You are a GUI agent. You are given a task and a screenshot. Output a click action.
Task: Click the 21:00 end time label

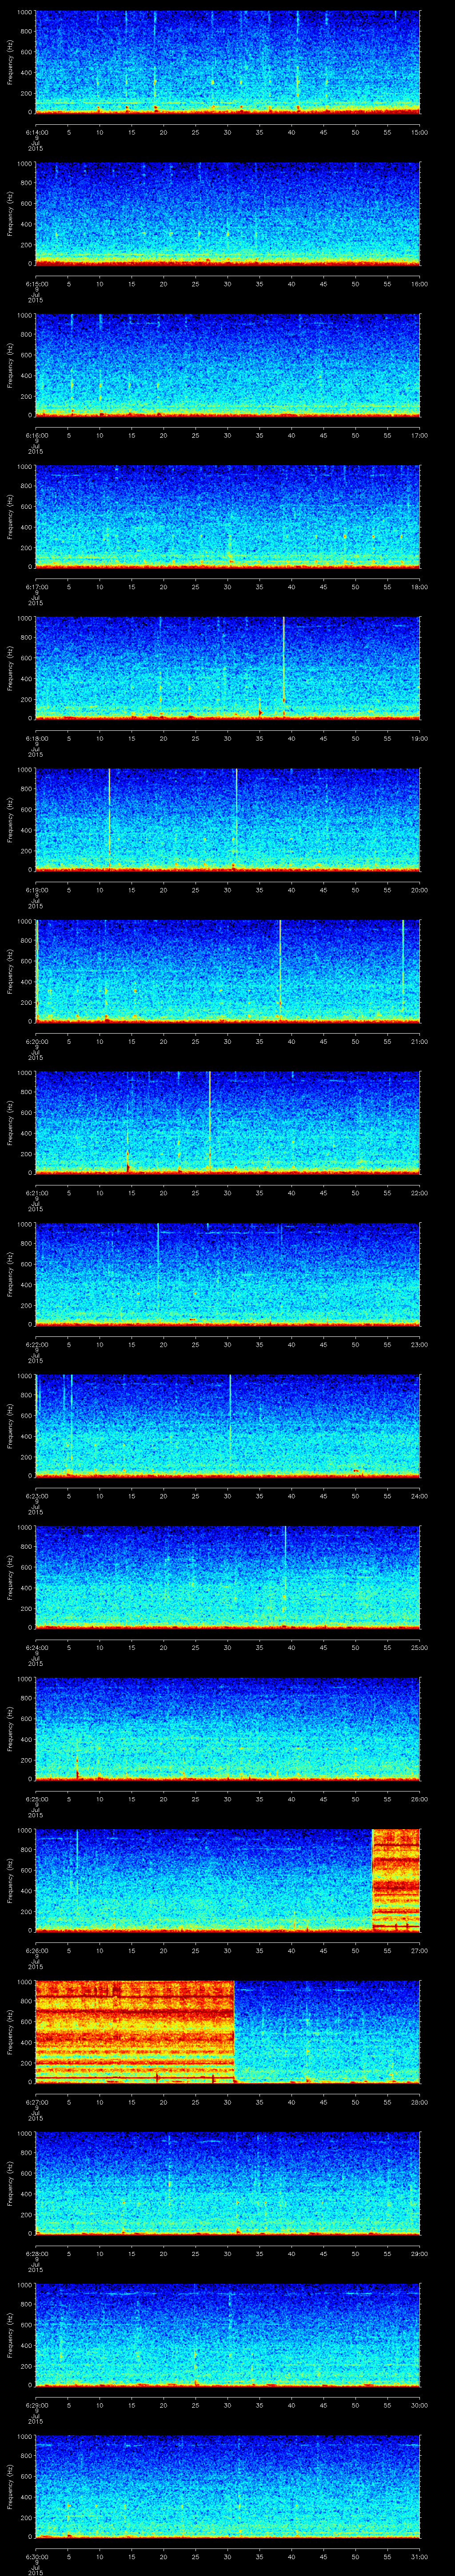(x=419, y=1041)
